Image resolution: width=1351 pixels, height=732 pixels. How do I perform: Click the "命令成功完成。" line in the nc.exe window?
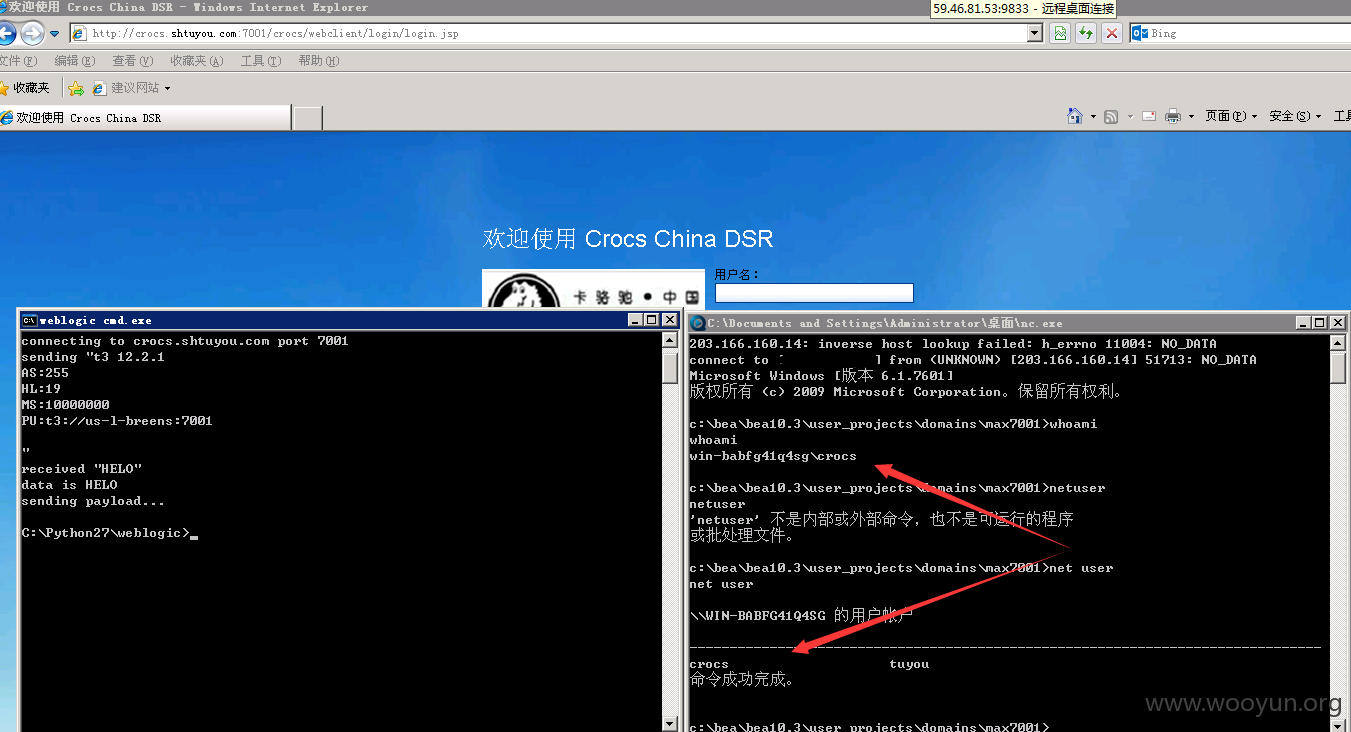[x=742, y=680]
